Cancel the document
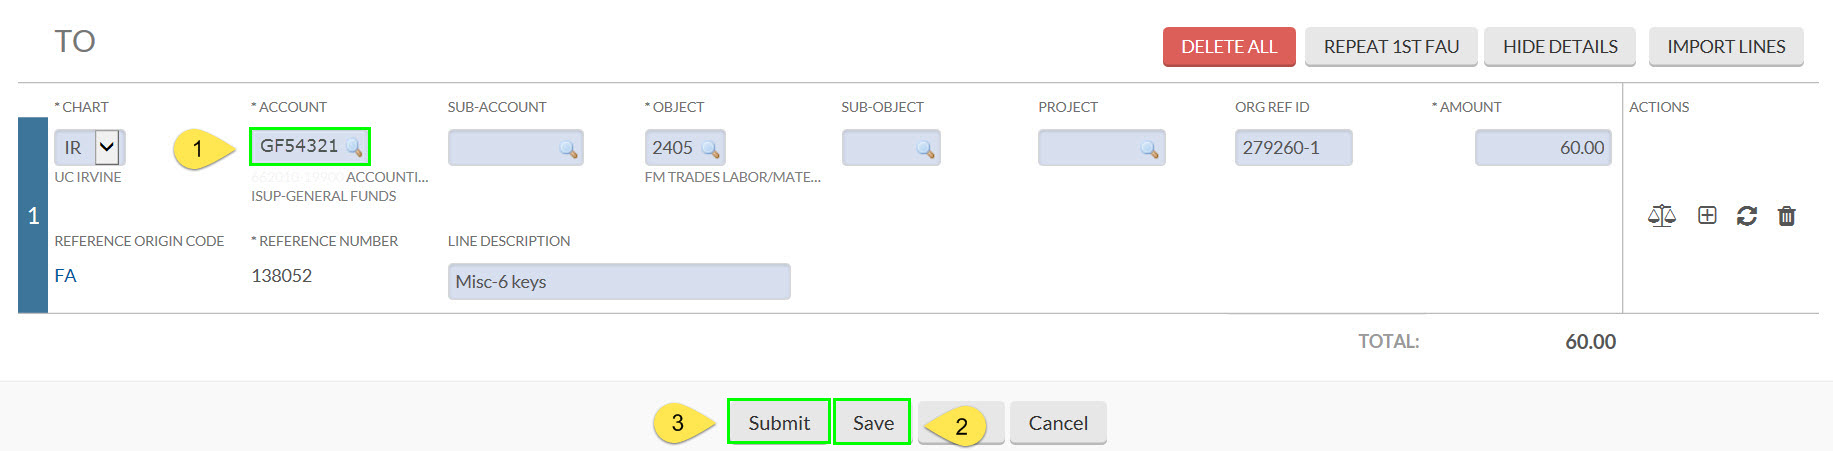The image size is (1833, 451). (x=1058, y=423)
